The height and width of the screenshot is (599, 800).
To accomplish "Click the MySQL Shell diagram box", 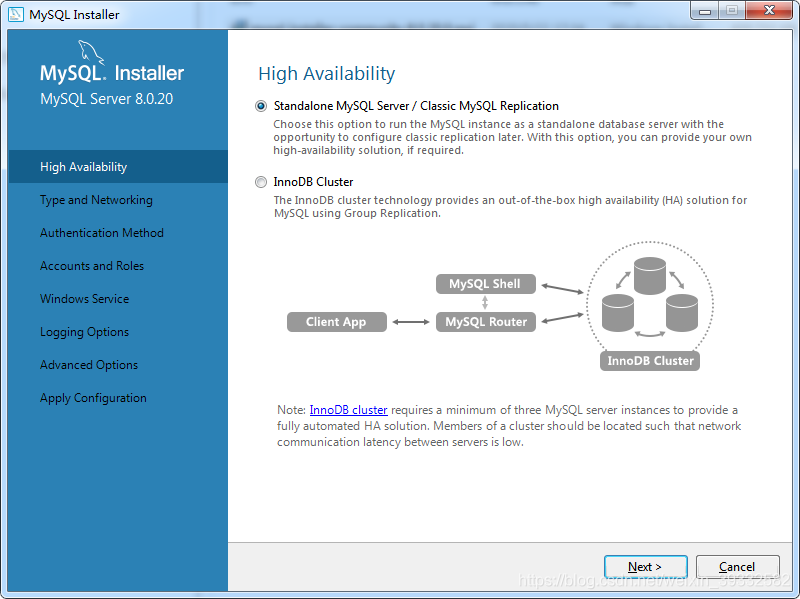I will point(486,284).
